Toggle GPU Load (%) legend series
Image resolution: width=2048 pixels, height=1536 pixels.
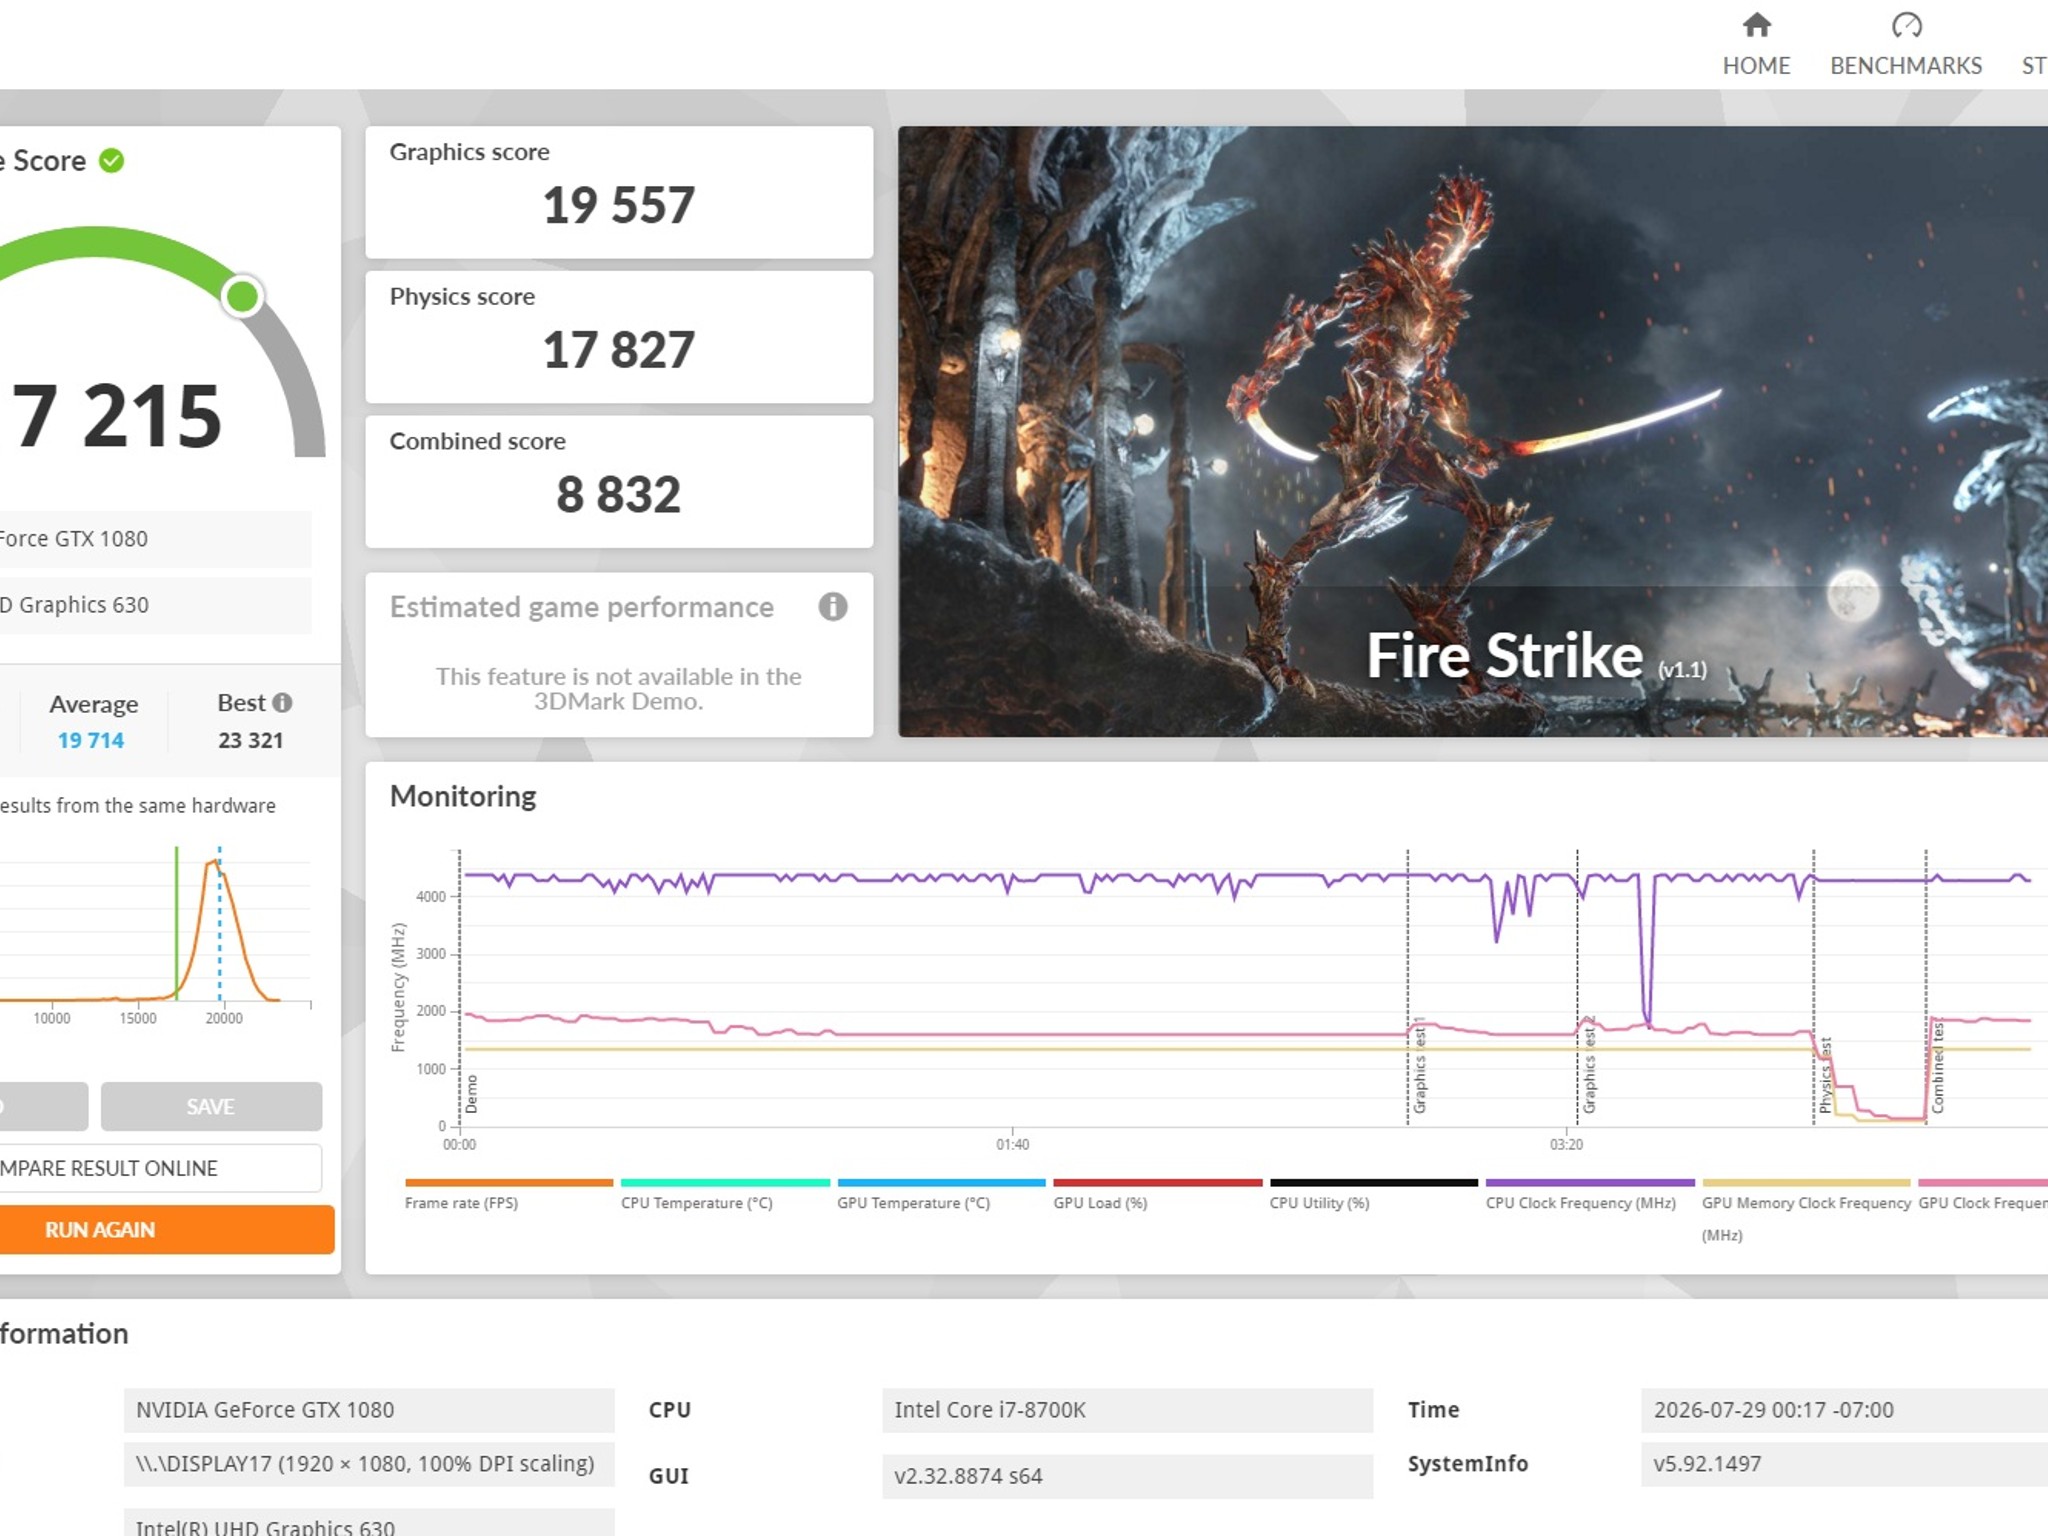coord(1100,1203)
